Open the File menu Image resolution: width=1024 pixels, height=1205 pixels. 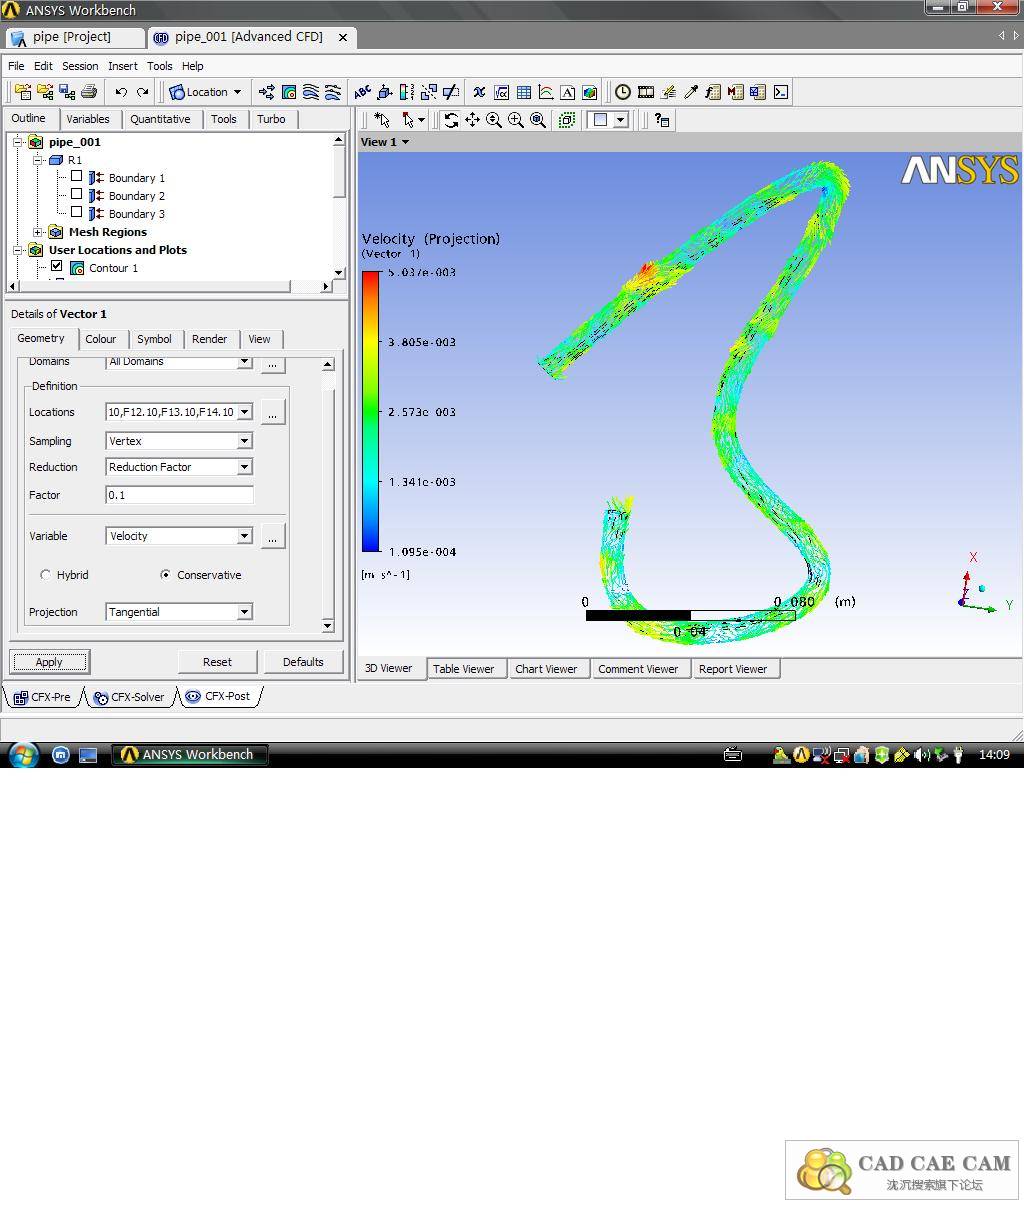[16, 66]
